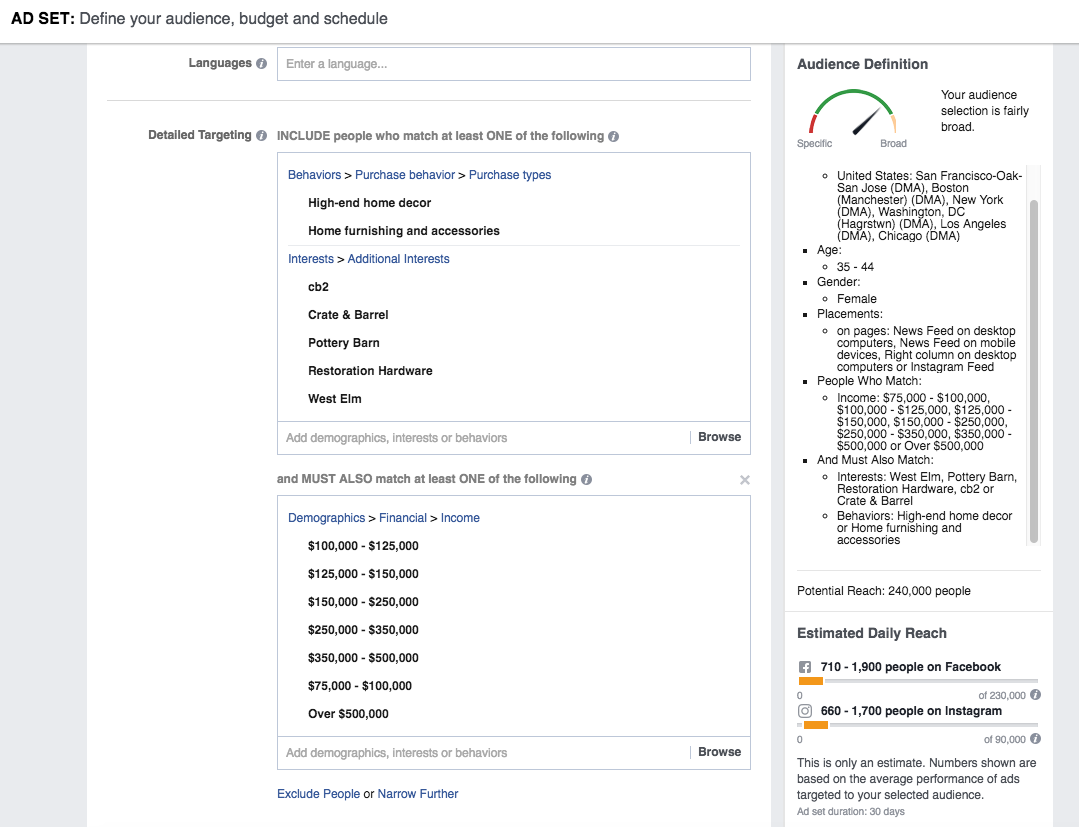Click the Purchase behavior breadcrumb link
The height and width of the screenshot is (827, 1079).
tap(405, 175)
